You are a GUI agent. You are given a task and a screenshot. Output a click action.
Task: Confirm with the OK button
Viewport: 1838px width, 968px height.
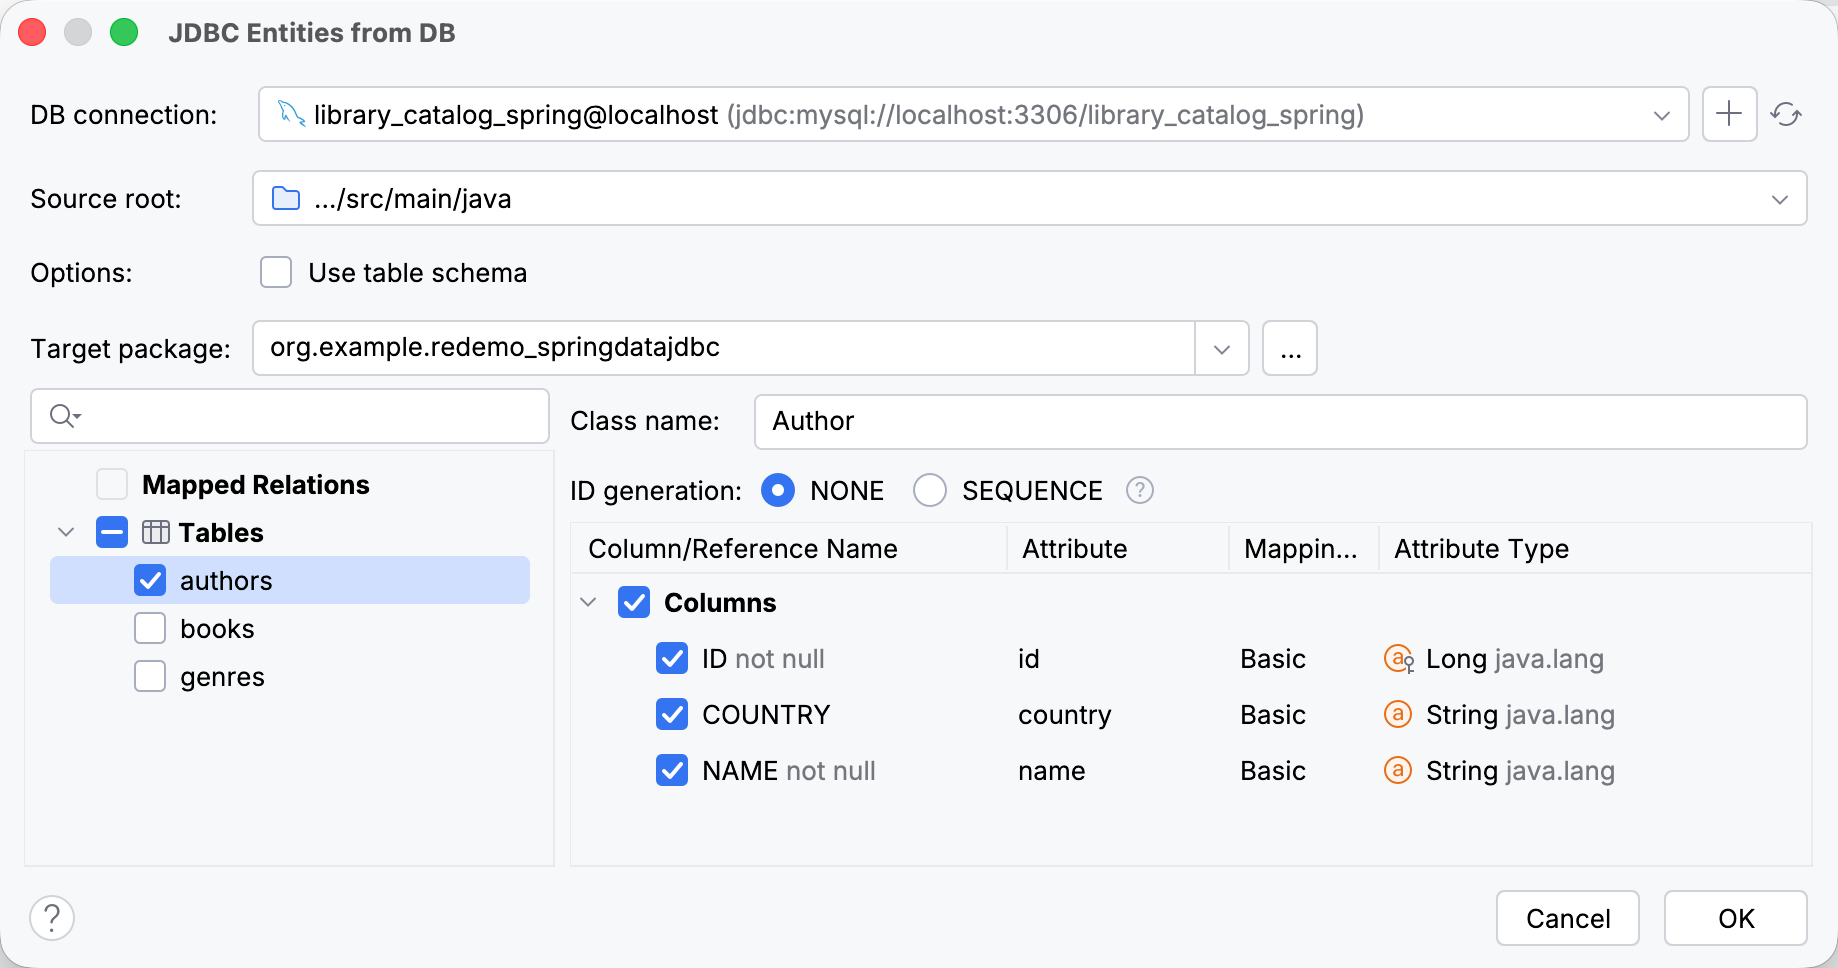[x=1736, y=918]
